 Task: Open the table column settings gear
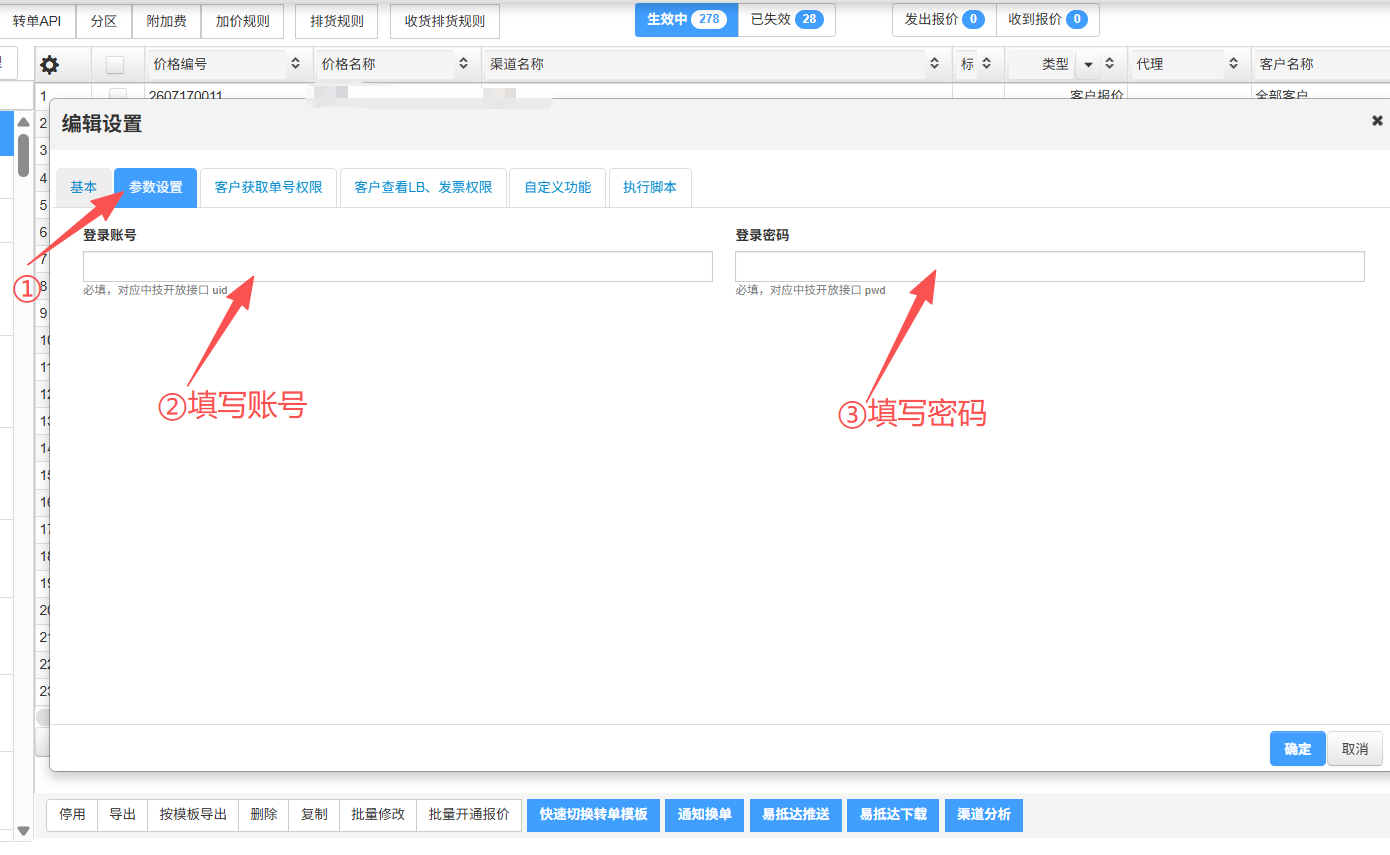click(x=49, y=65)
